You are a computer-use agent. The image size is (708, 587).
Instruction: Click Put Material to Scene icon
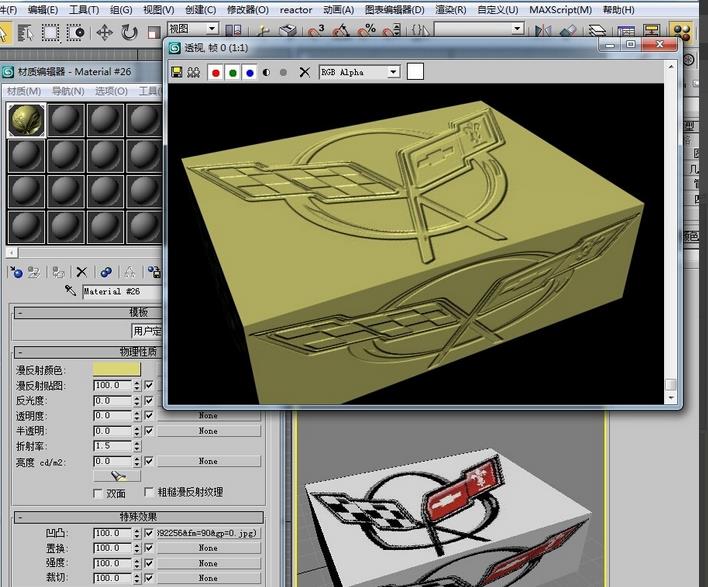(34, 272)
